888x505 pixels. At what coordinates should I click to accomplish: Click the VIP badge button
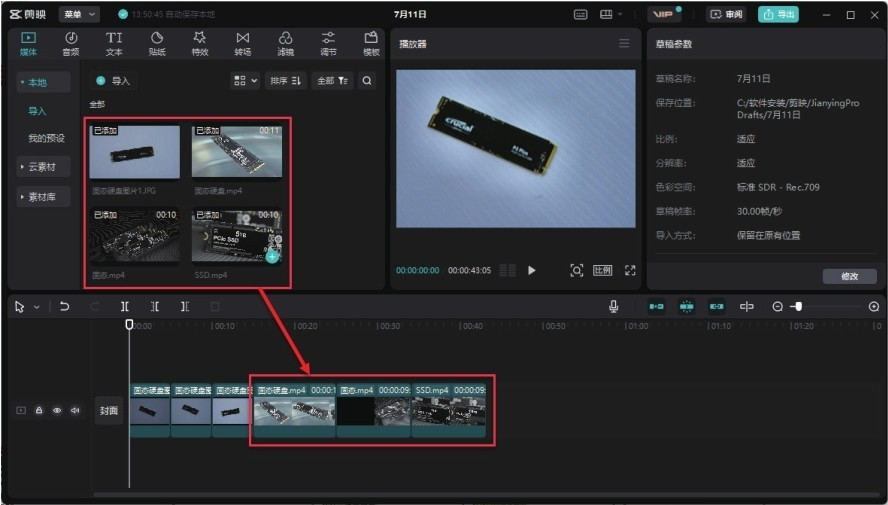tap(664, 14)
